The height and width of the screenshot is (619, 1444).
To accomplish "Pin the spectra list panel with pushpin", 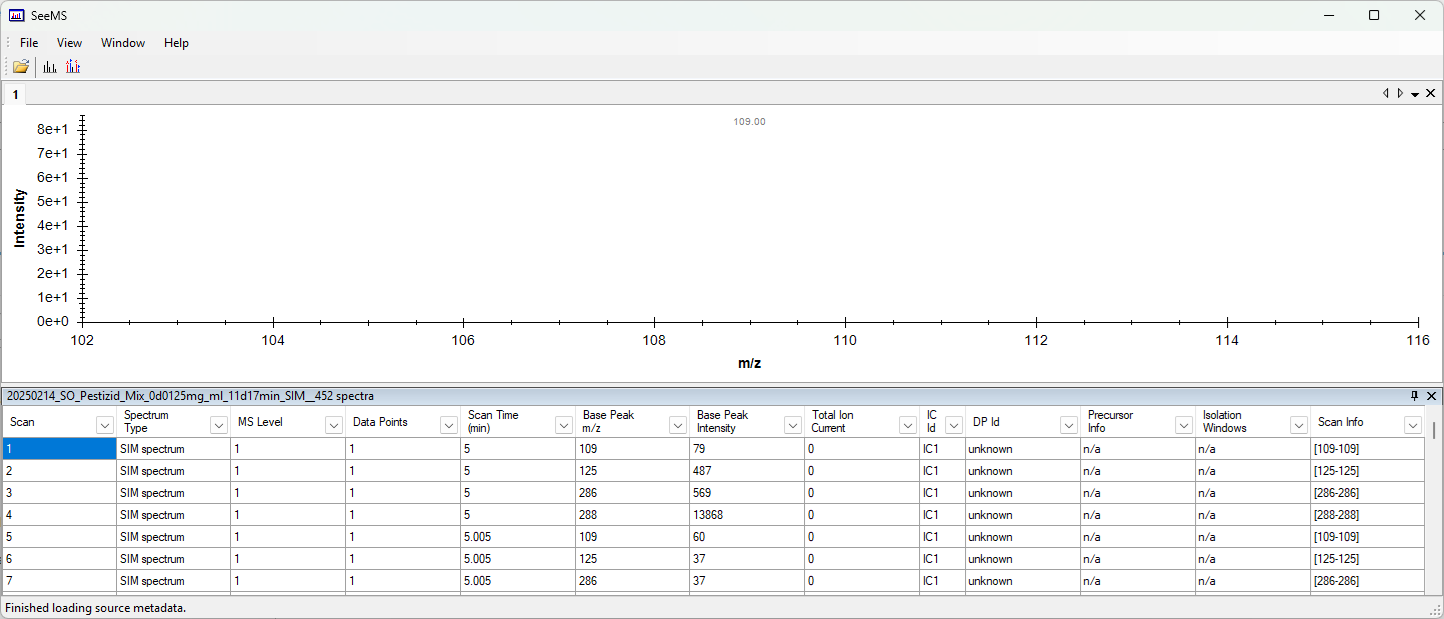I will click(1415, 396).
